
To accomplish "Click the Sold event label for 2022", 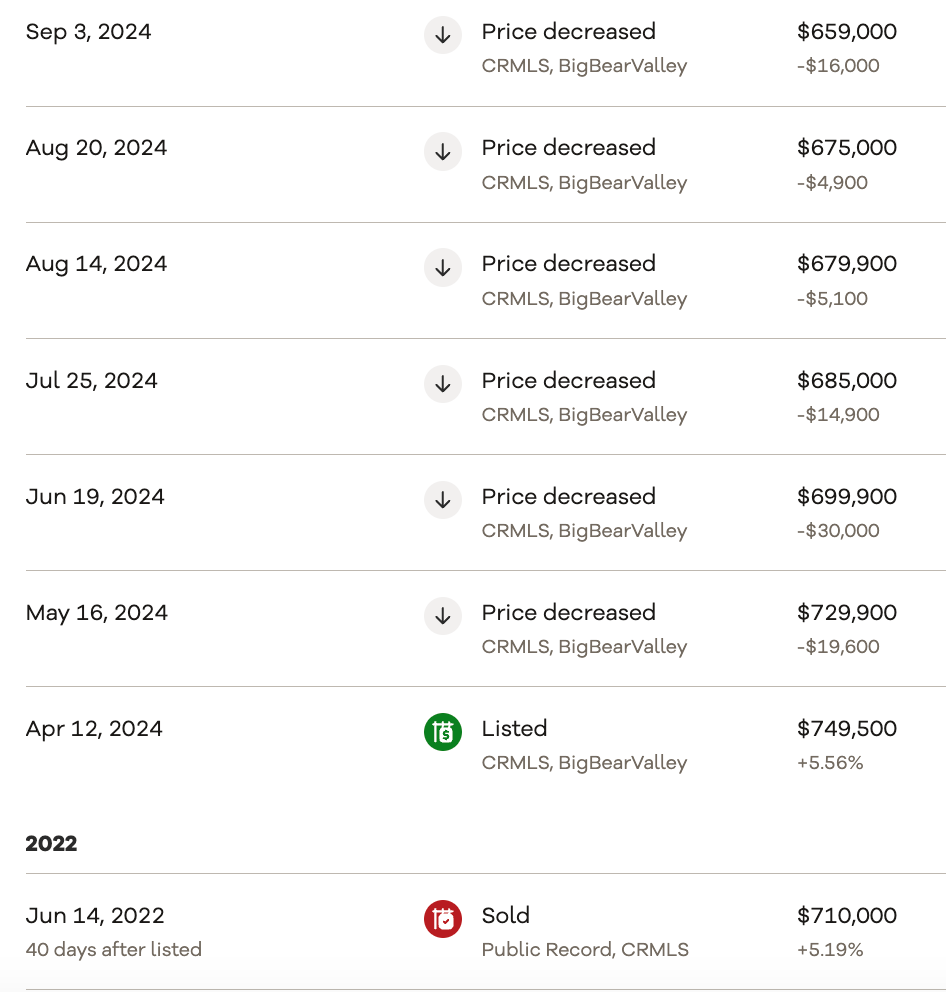I will tap(505, 915).
